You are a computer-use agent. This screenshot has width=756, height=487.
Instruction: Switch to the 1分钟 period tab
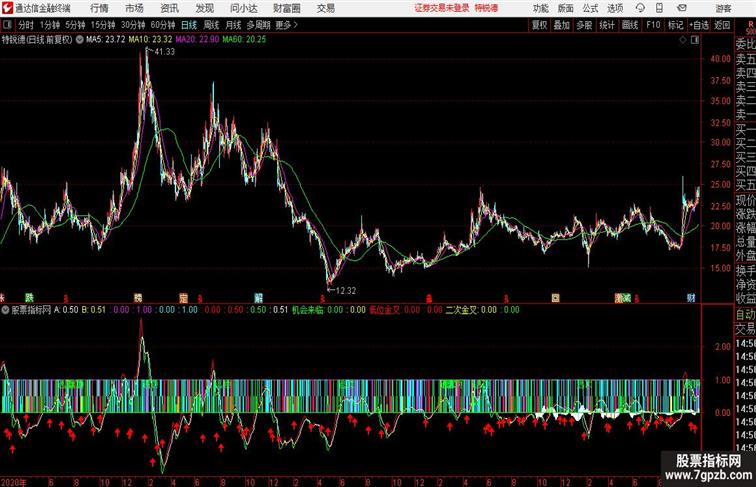pyautogui.click(x=50, y=25)
